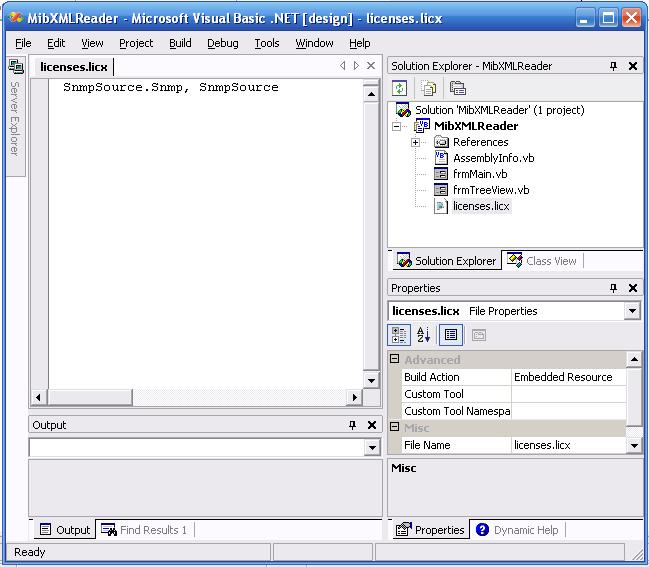Select AssemblyInfo.vb file
This screenshot has height=567, width=649.
(493, 158)
